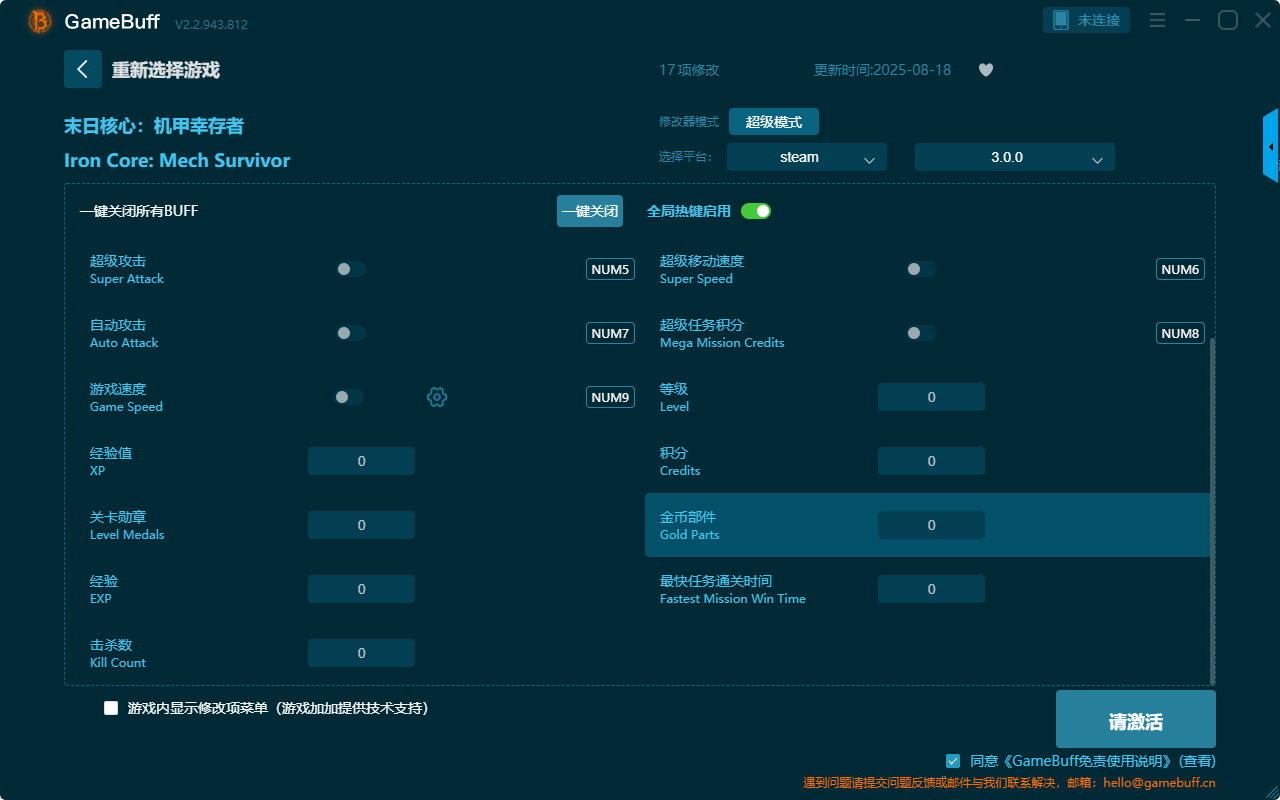Click the Iron Core: Mech Survivor title
This screenshot has width=1280, height=800.
pyautogui.click(x=177, y=160)
